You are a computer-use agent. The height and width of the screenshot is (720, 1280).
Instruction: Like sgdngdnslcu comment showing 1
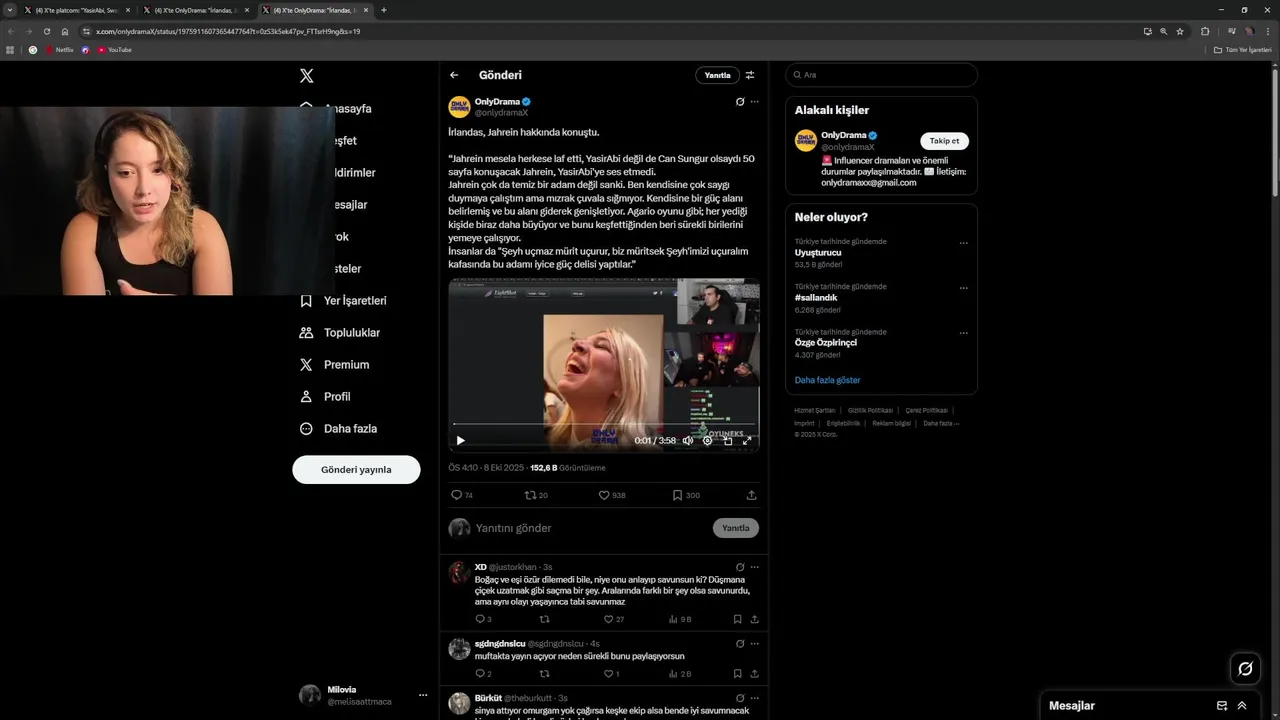[612, 674]
